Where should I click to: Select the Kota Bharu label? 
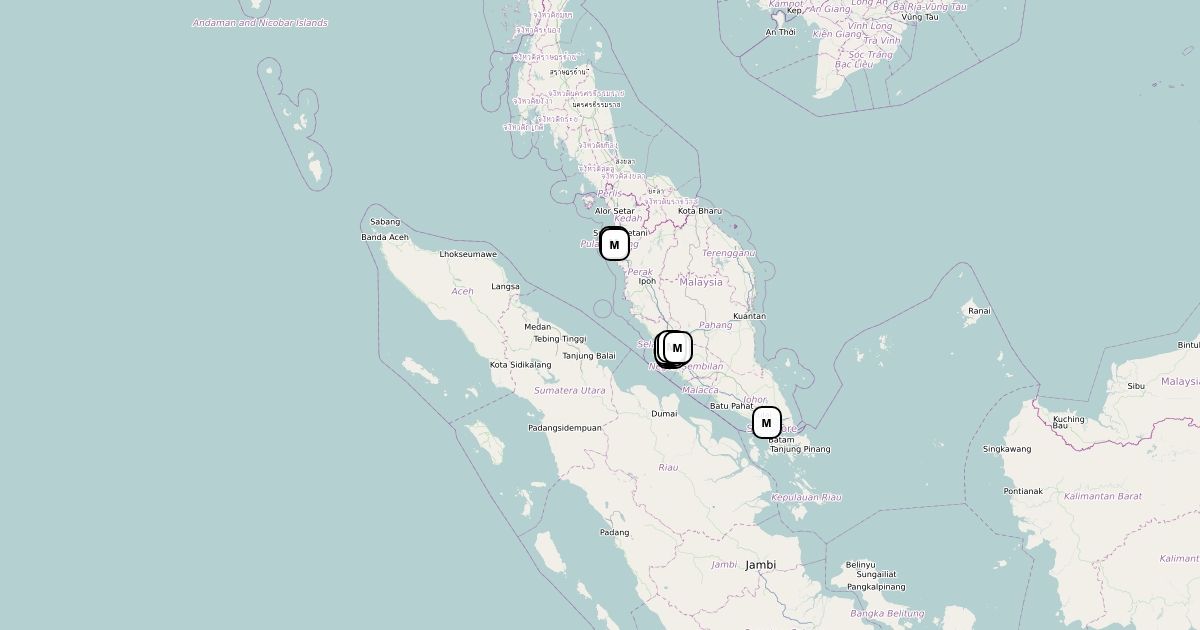700,211
